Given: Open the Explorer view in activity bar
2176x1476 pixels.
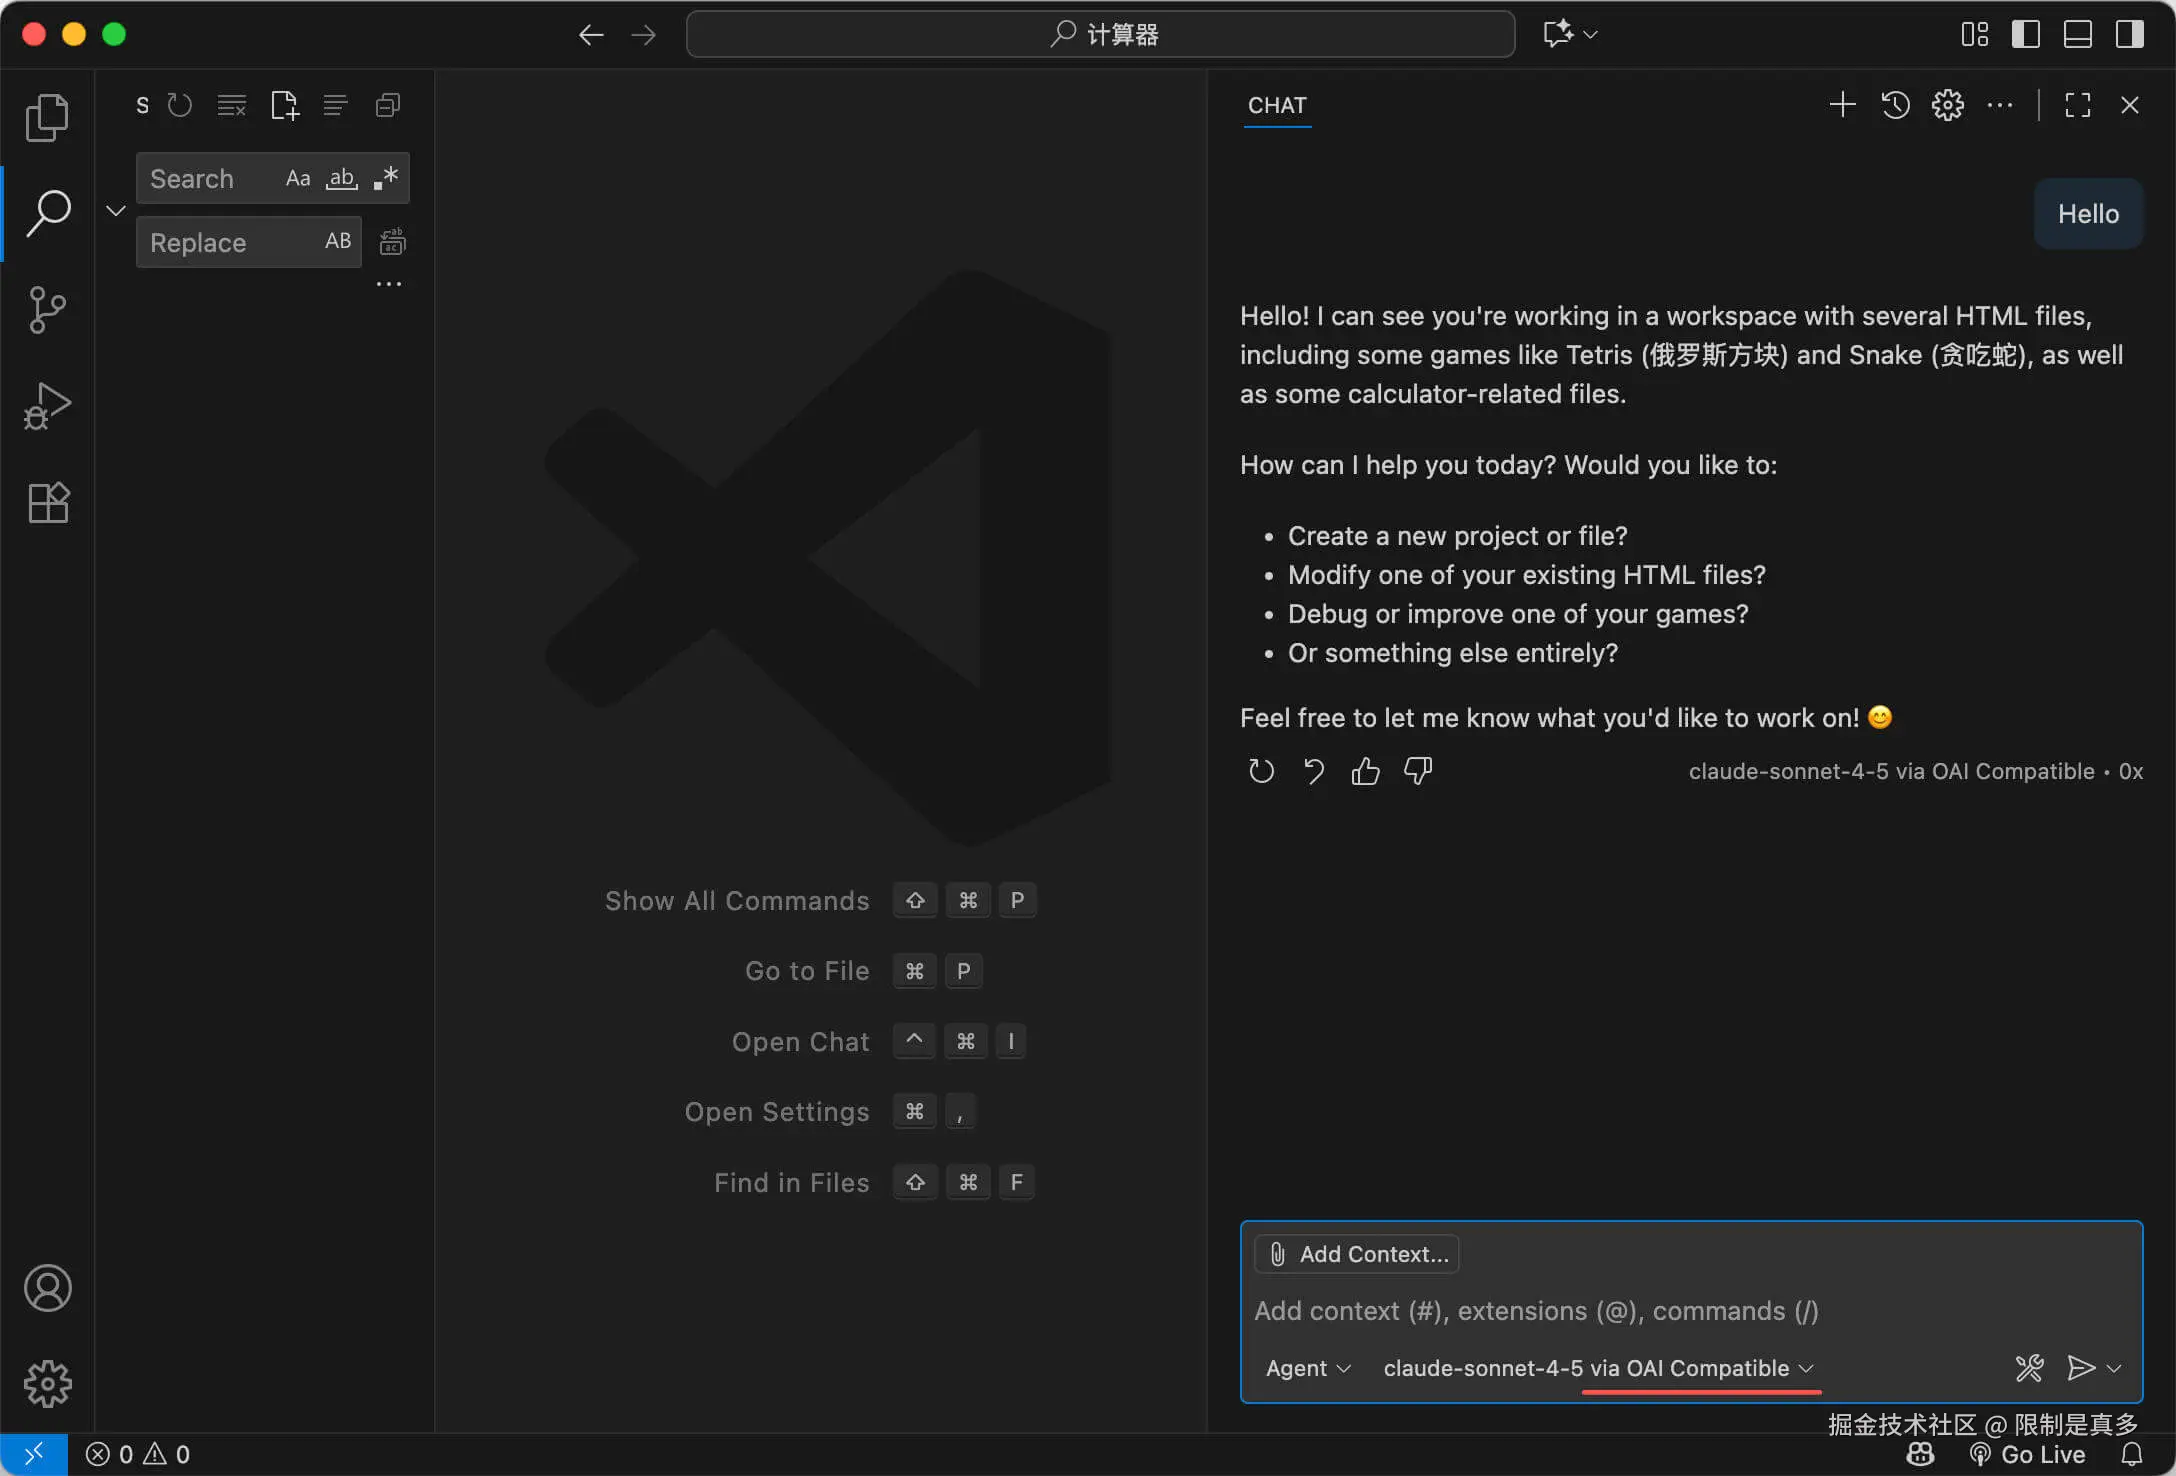Looking at the screenshot, I should tap(47, 118).
